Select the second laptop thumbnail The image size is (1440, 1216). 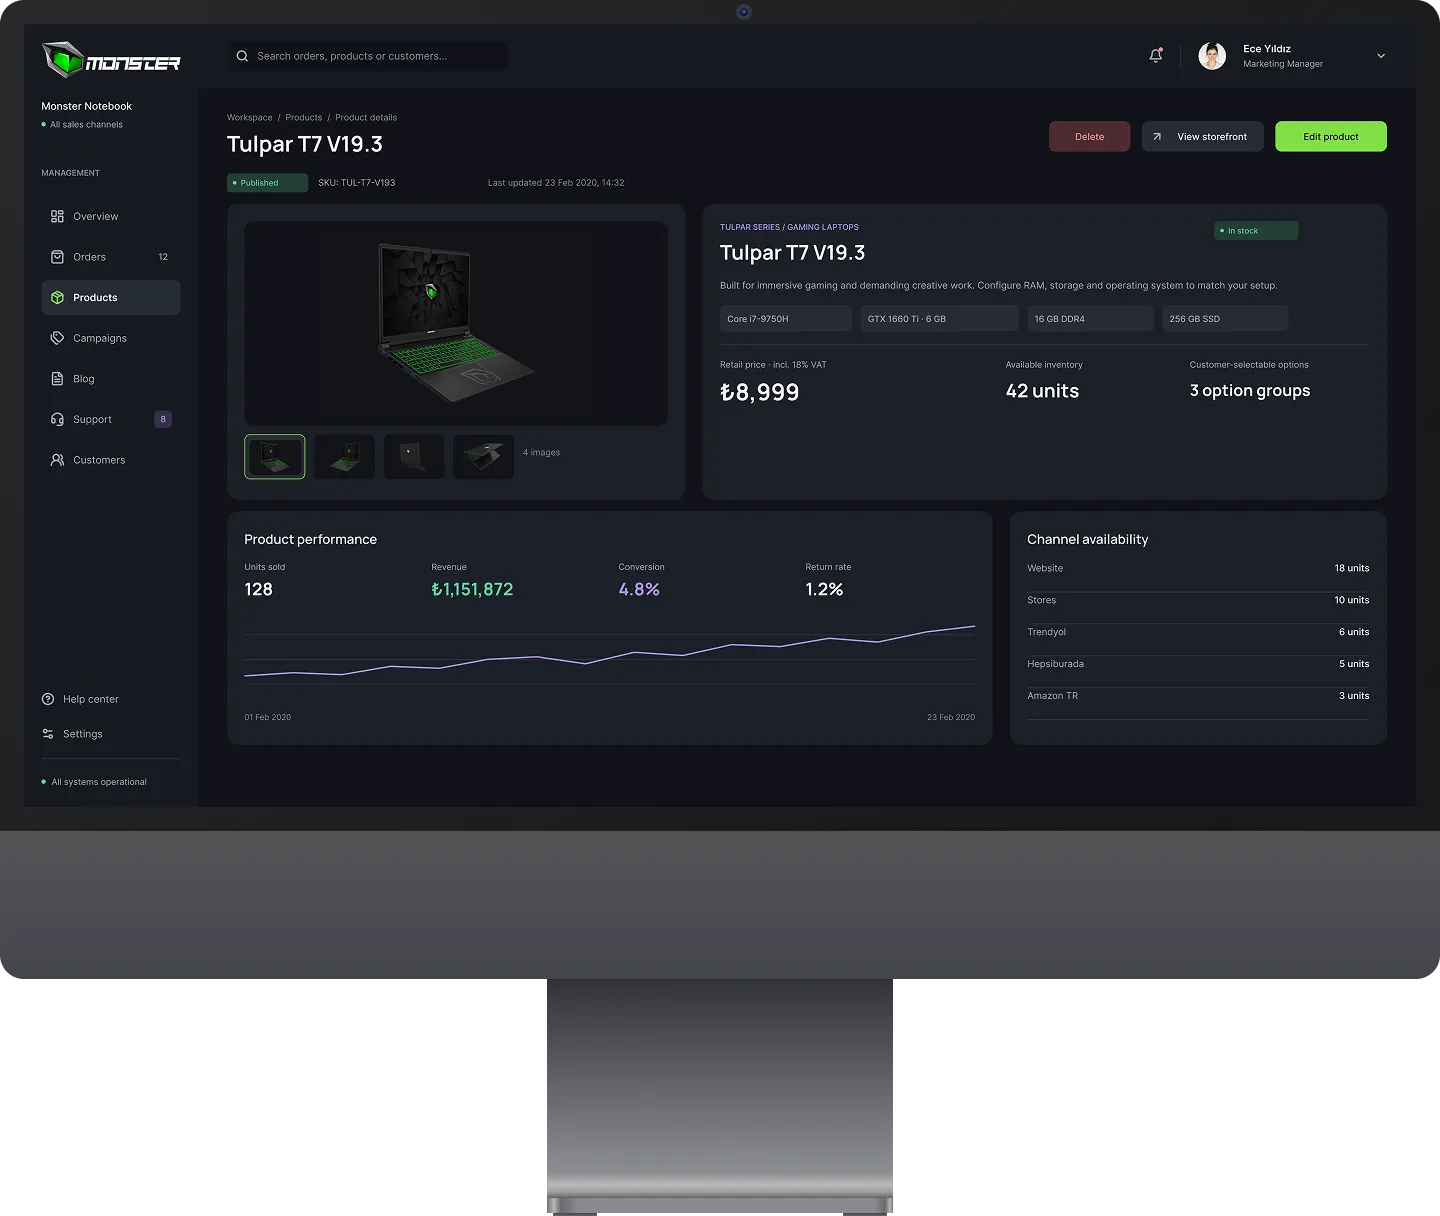344,457
